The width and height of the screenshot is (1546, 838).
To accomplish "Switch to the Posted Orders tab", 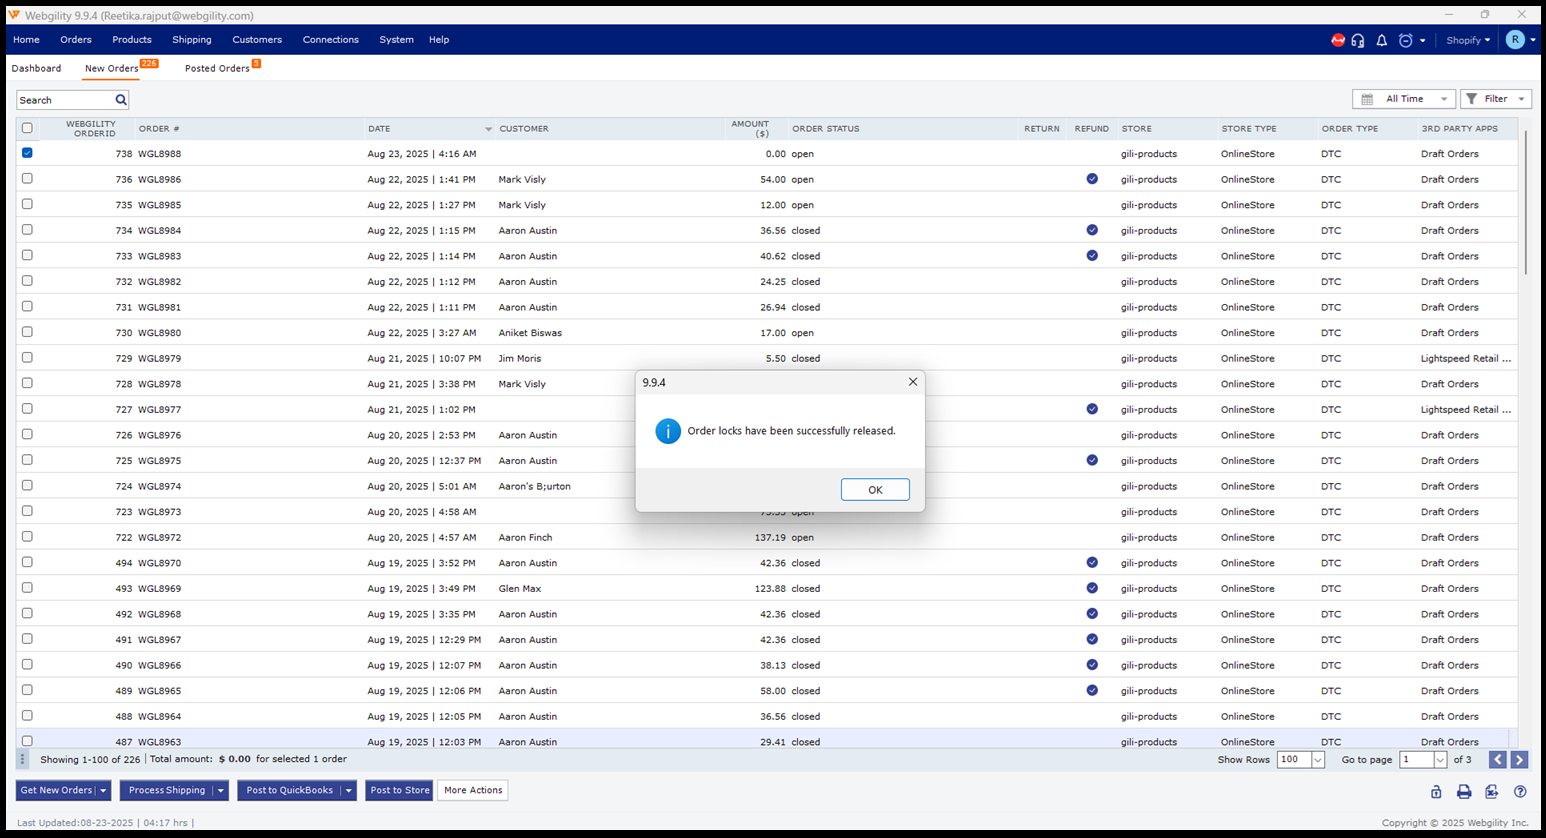I will [x=217, y=68].
